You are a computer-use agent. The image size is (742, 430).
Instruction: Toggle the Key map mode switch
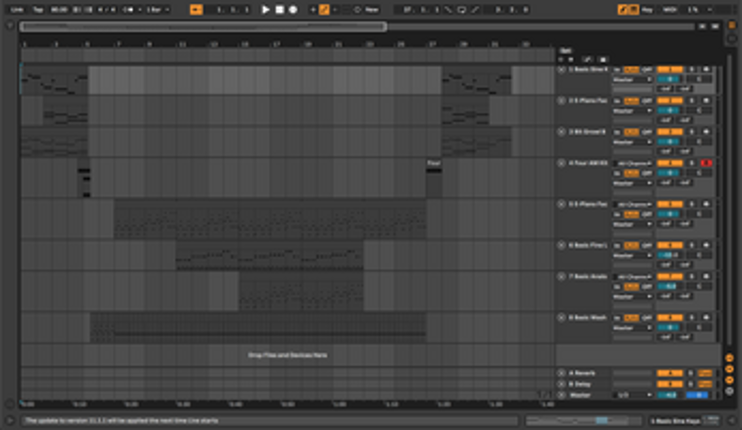pyautogui.click(x=647, y=9)
